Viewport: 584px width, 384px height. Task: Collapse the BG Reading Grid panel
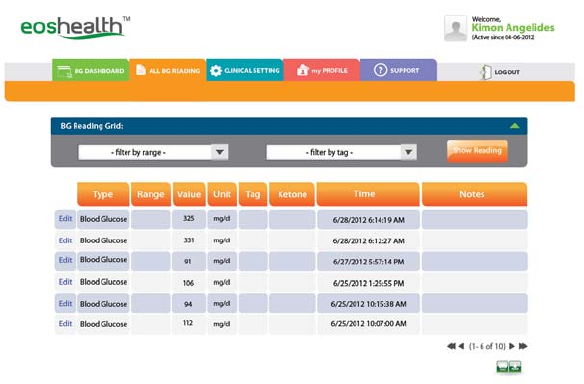pyautogui.click(x=514, y=126)
